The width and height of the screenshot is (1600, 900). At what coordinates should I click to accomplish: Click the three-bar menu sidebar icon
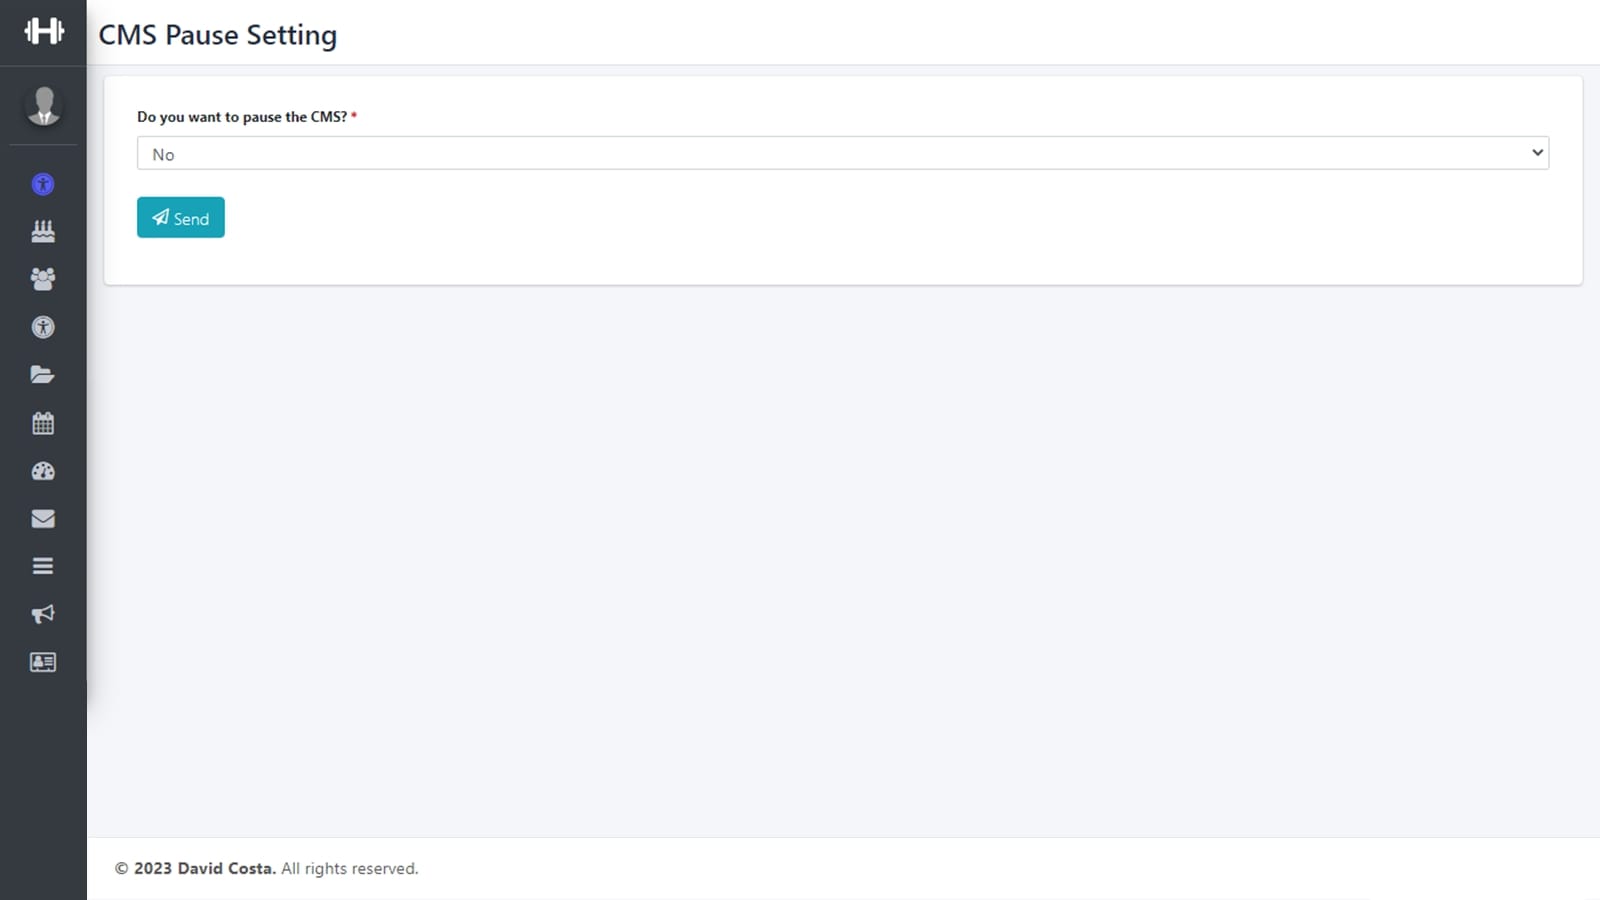[x=43, y=566]
